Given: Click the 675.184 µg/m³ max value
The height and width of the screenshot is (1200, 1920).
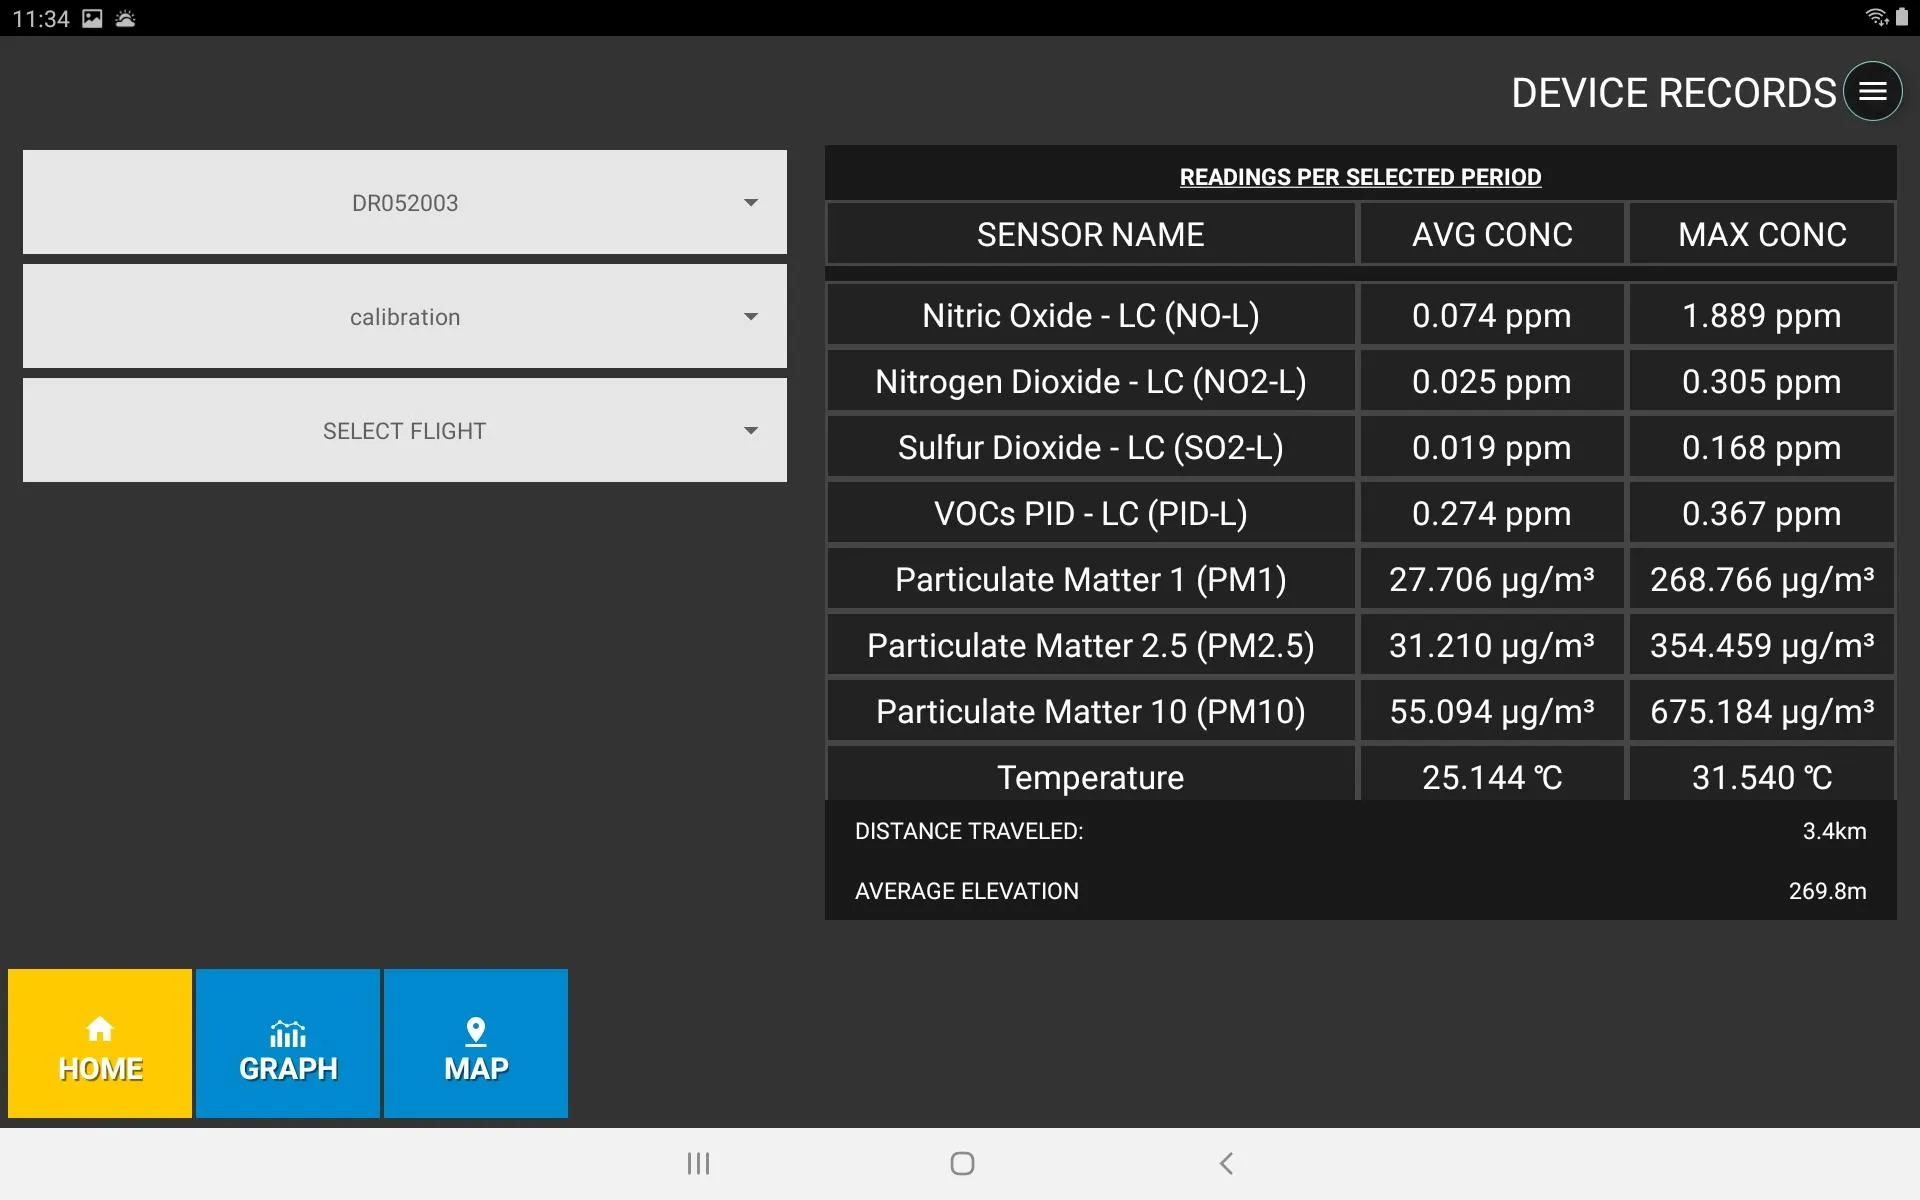Looking at the screenshot, I should pyautogui.click(x=1762, y=711).
